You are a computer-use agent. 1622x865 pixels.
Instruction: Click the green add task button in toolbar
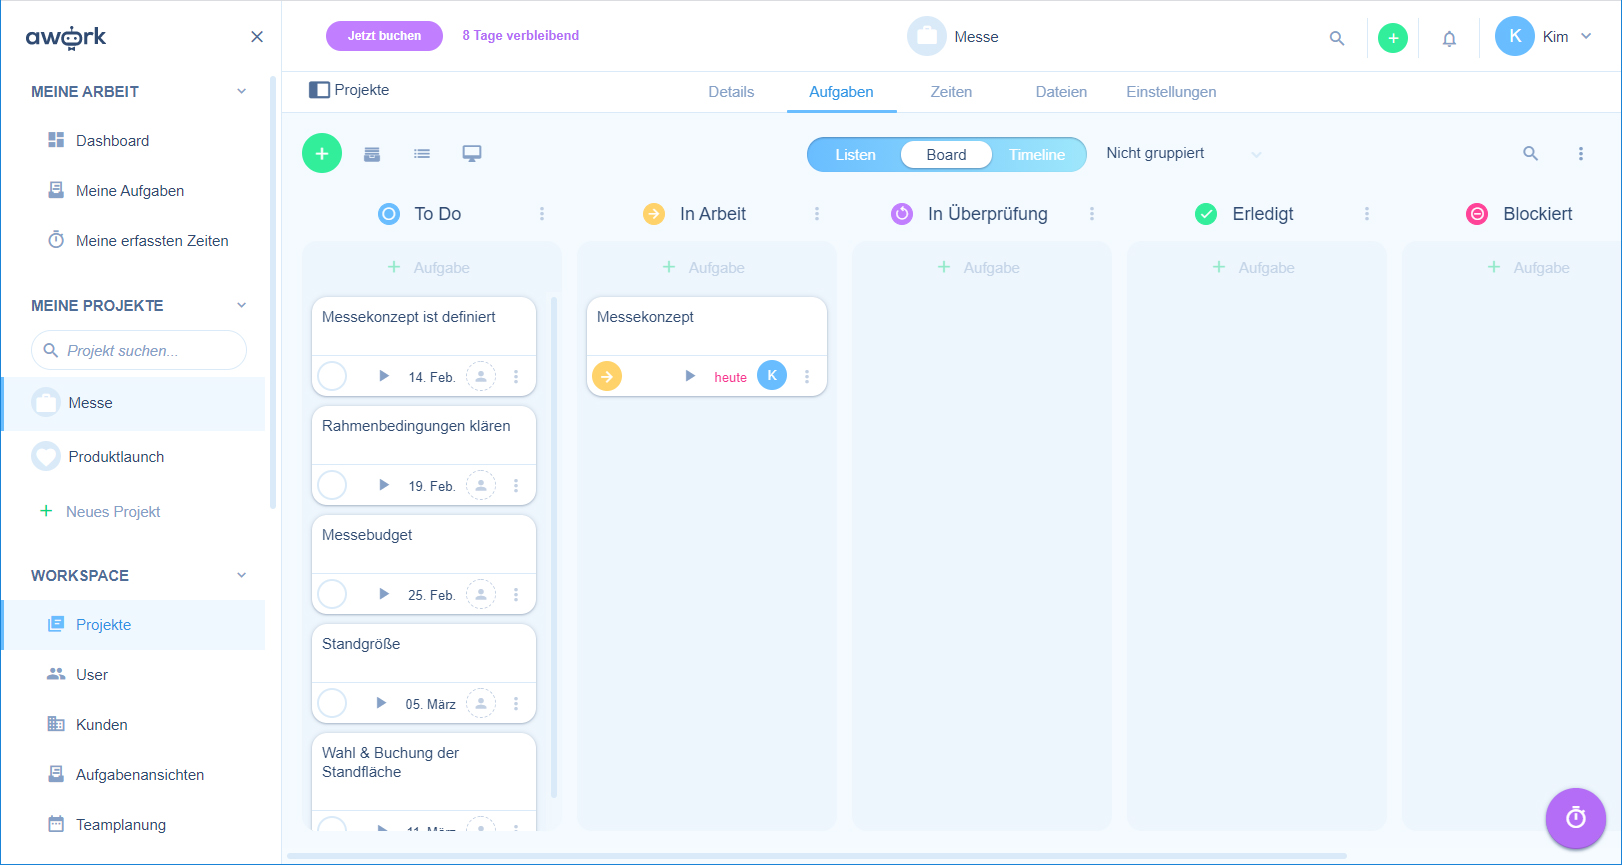point(322,153)
